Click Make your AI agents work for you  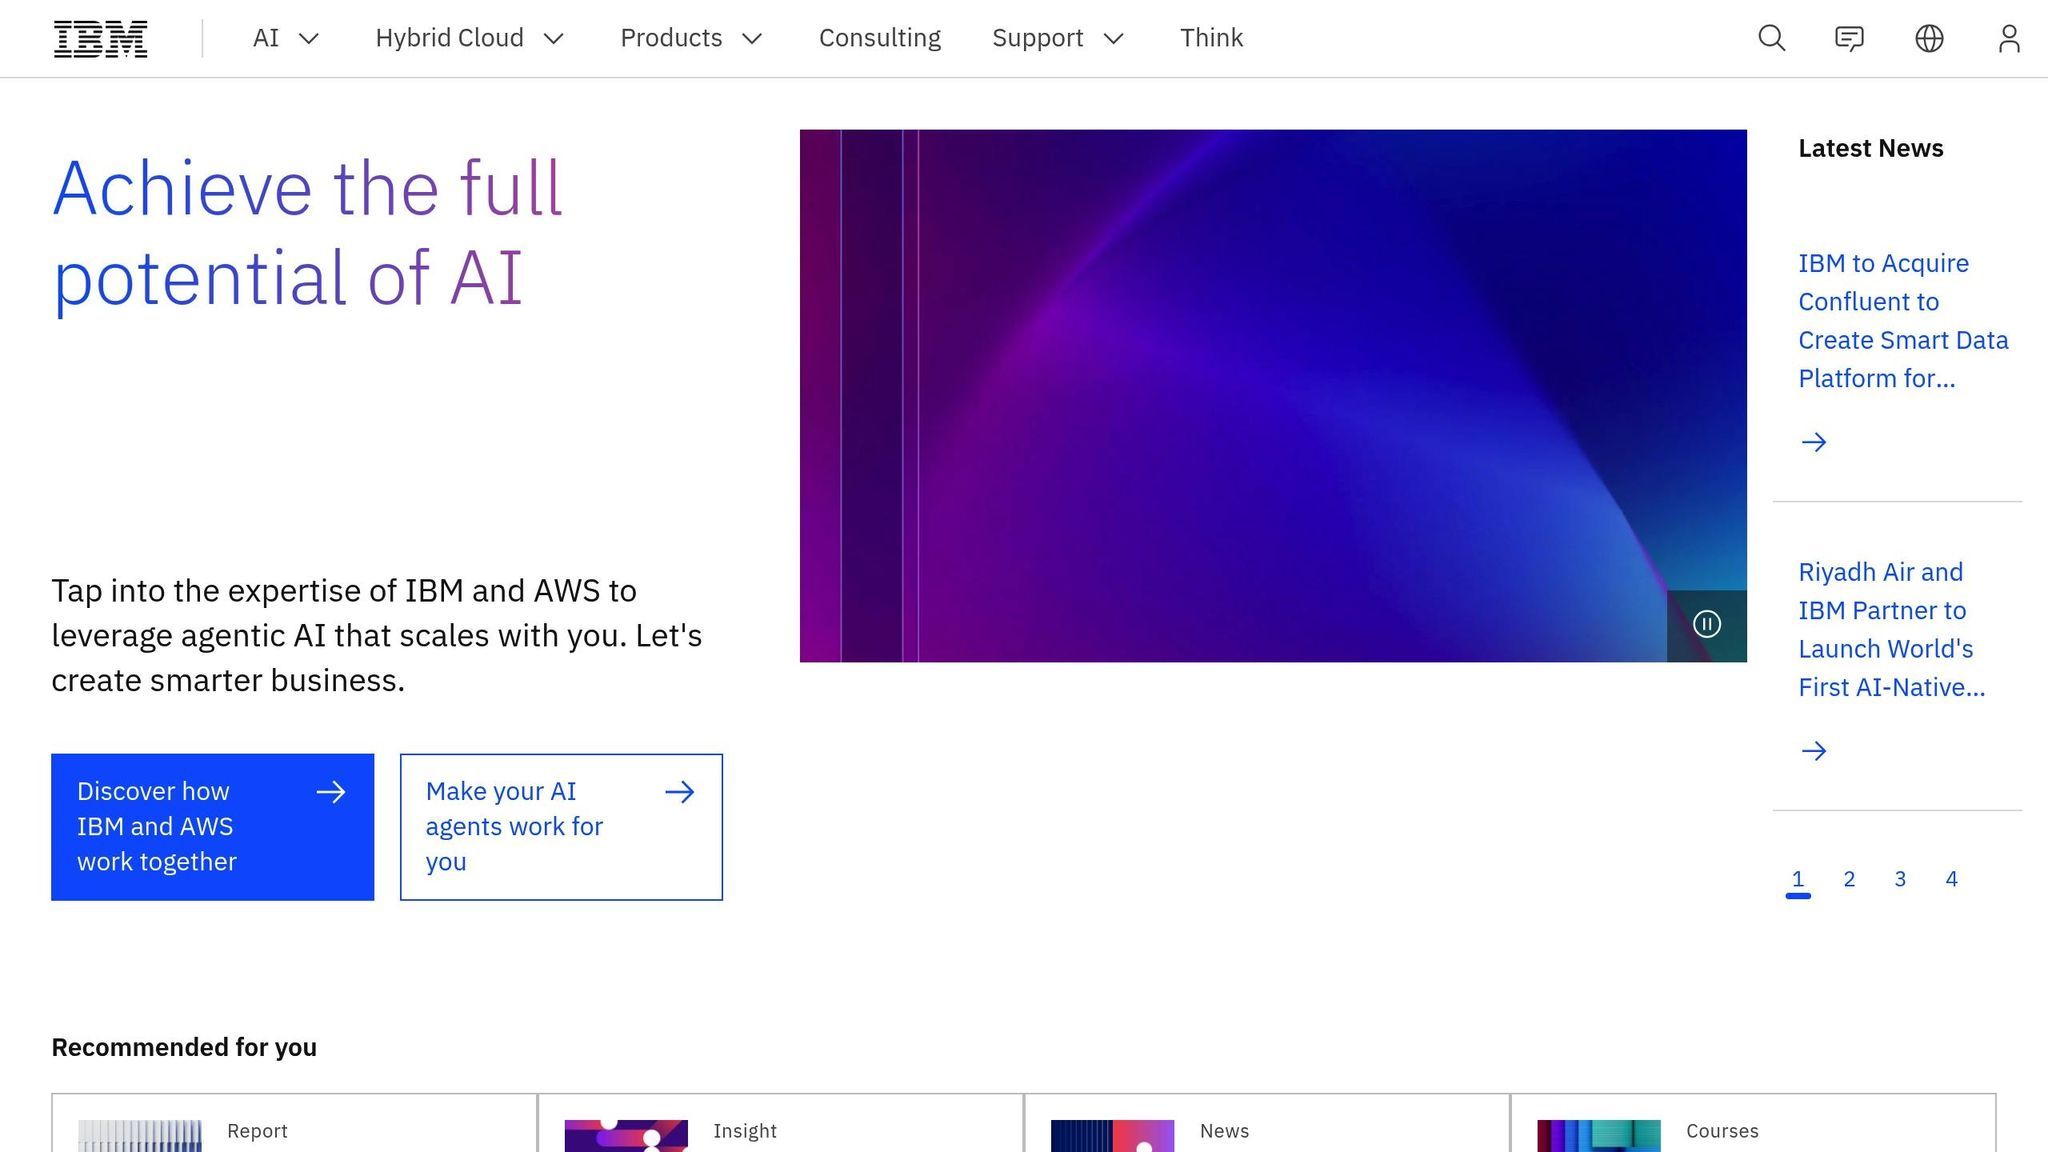click(561, 827)
